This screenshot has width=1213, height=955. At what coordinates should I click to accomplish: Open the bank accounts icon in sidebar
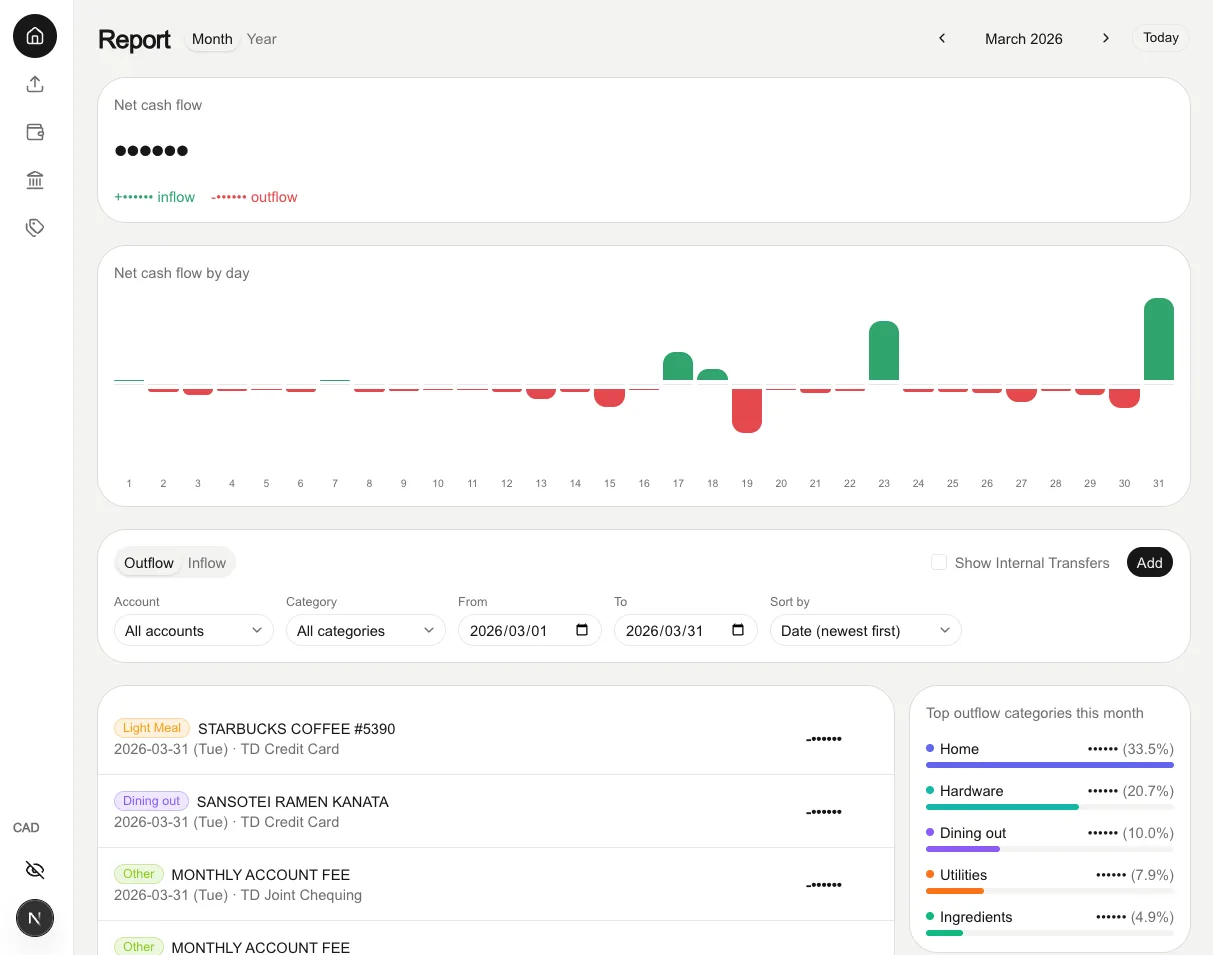(x=35, y=180)
